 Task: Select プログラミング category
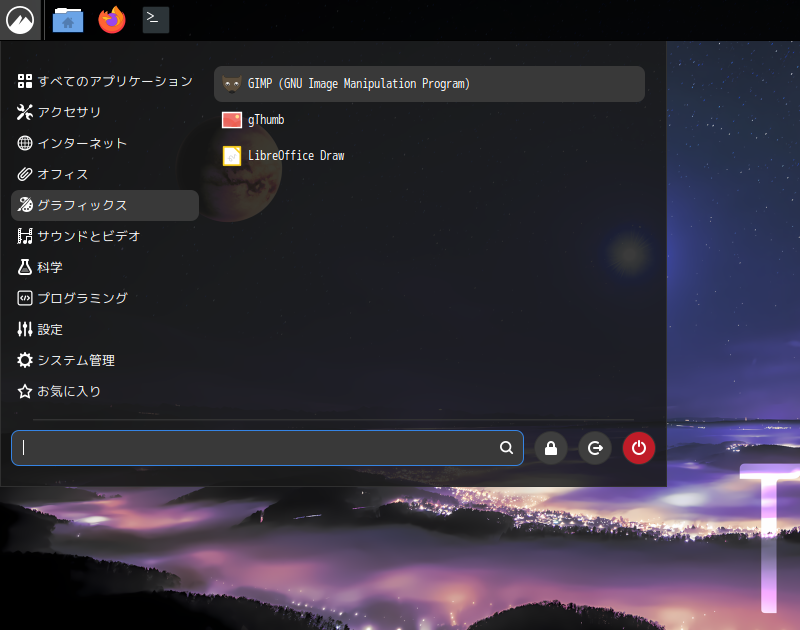pos(105,298)
